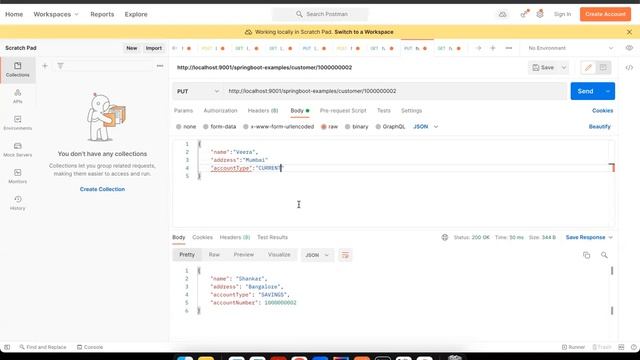Screen dimensions: 640x360
Task: Click the cloud sync status icon
Action: click(x=502, y=14)
